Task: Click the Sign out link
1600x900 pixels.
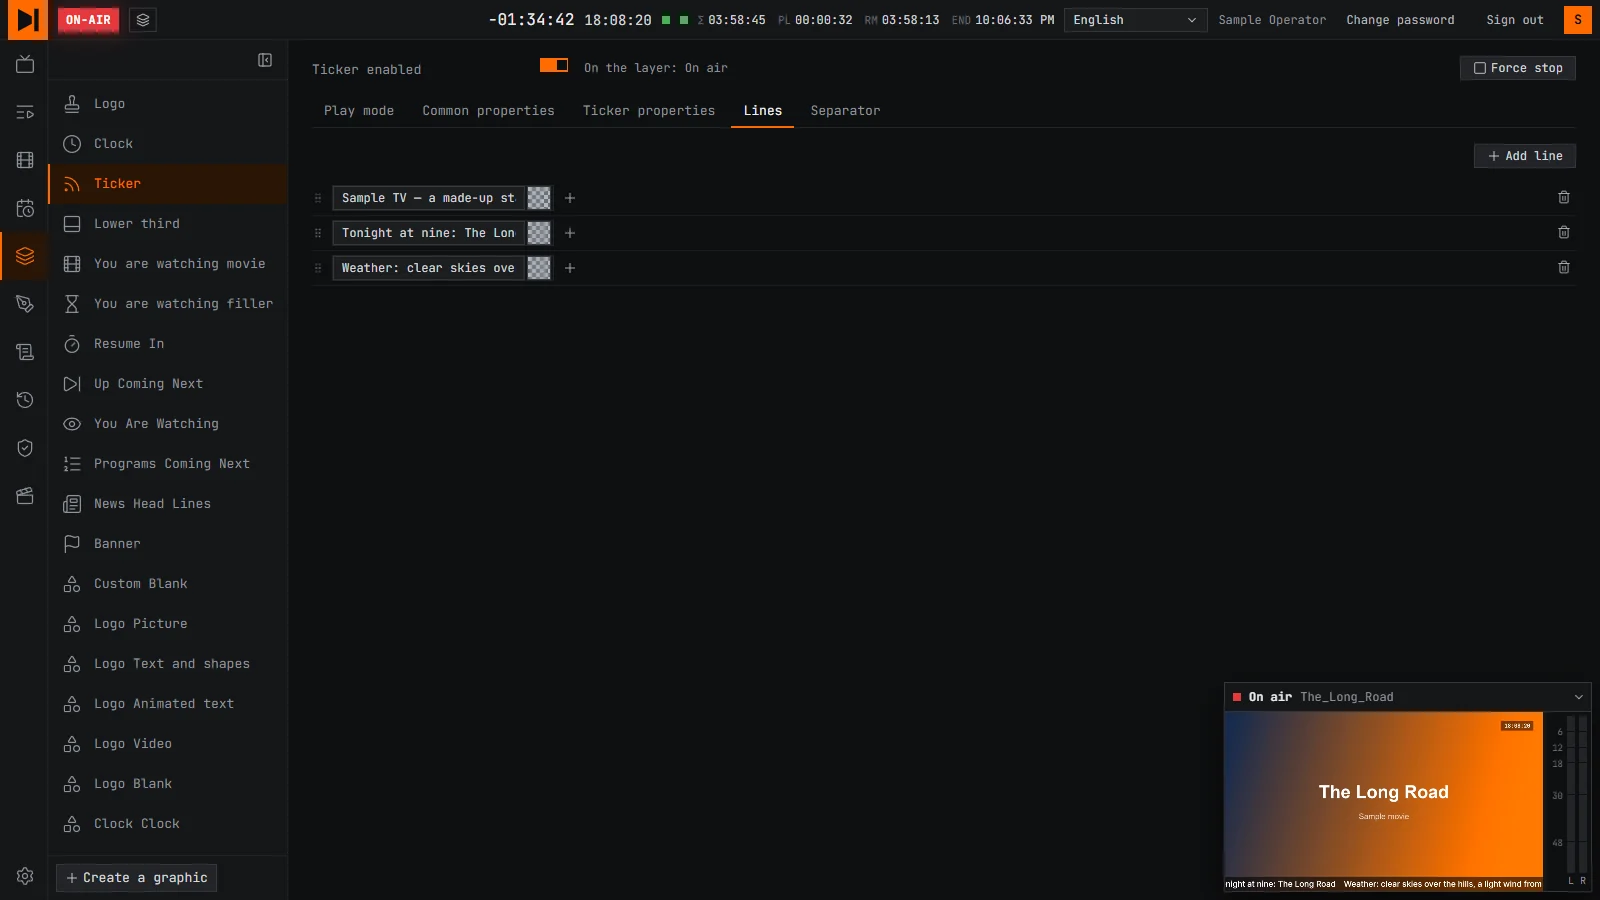Action: point(1515,20)
